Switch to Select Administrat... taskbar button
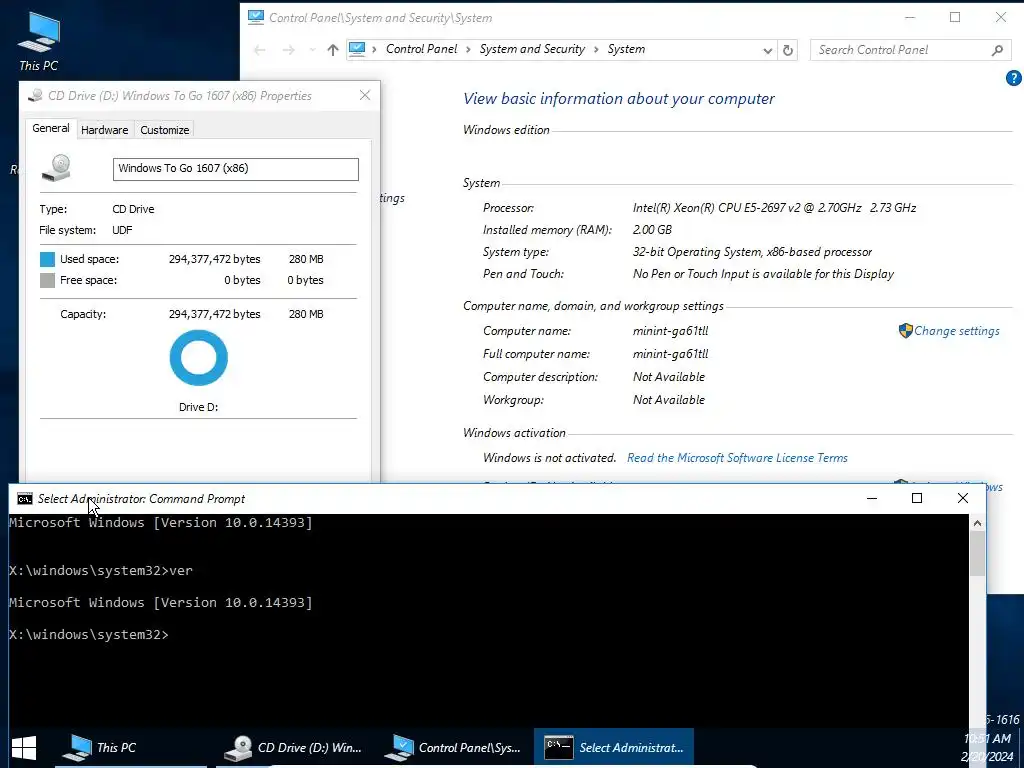 pyautogui.click(x=614, y=748)
